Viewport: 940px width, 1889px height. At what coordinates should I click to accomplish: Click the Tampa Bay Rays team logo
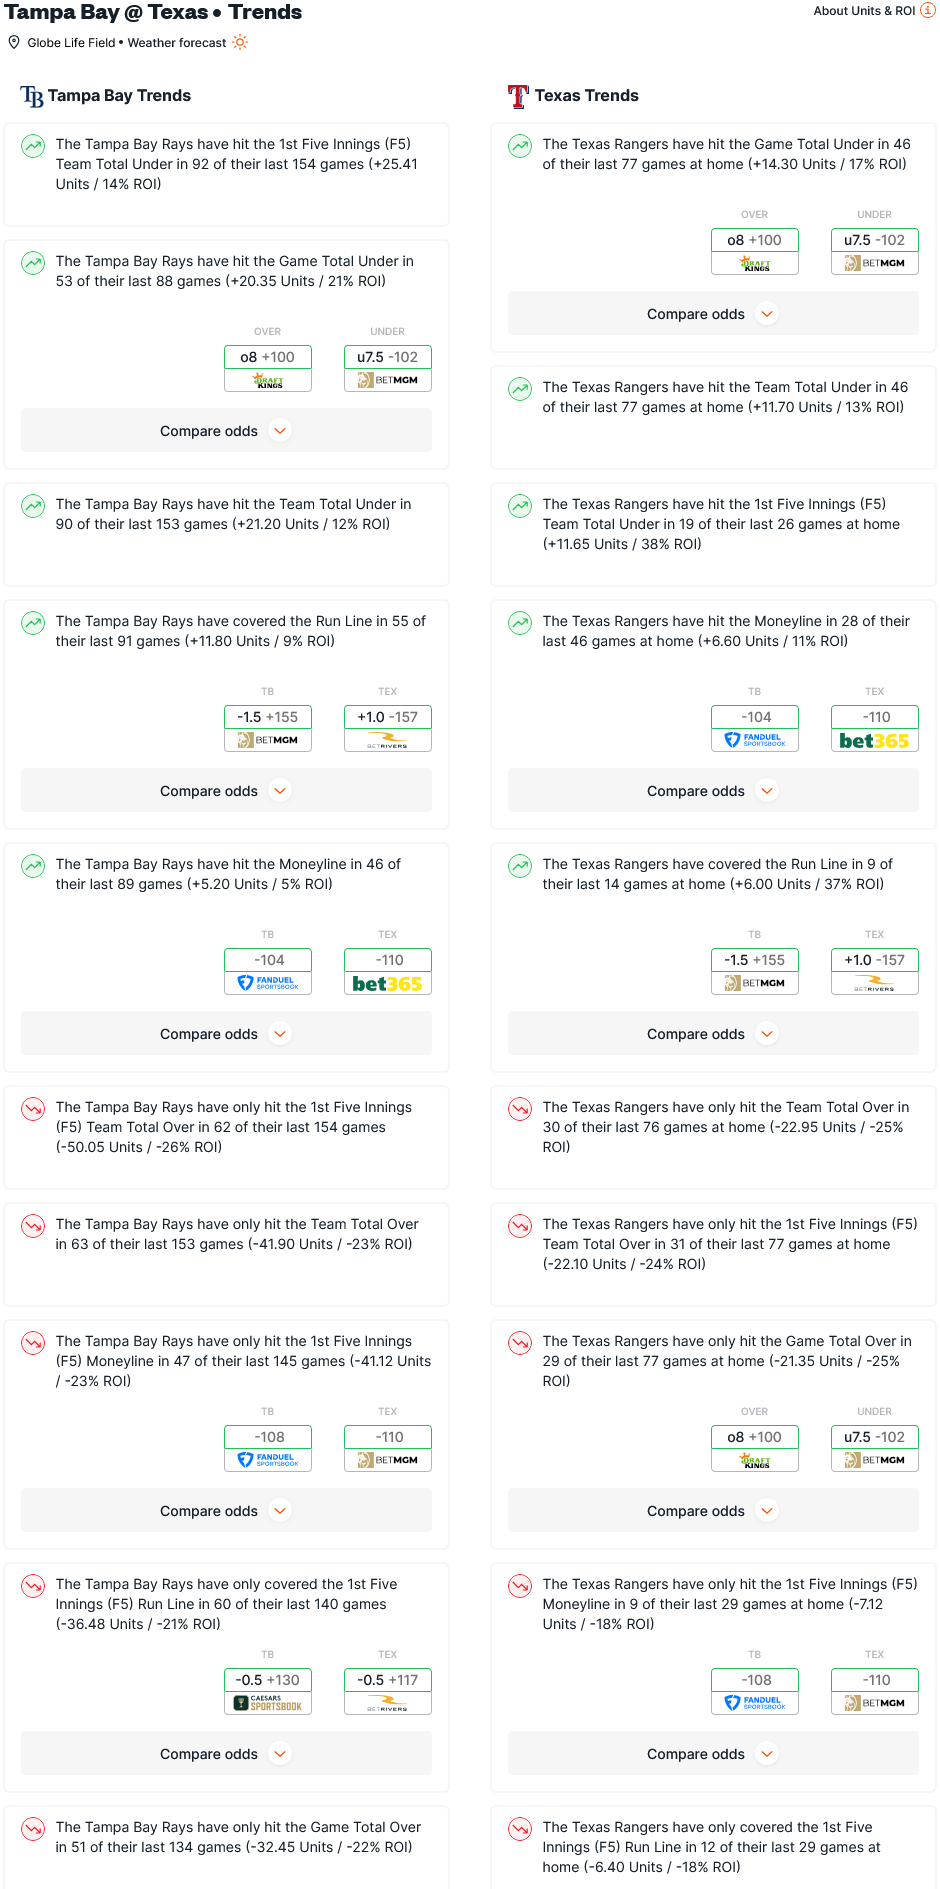tap(32, 96)
